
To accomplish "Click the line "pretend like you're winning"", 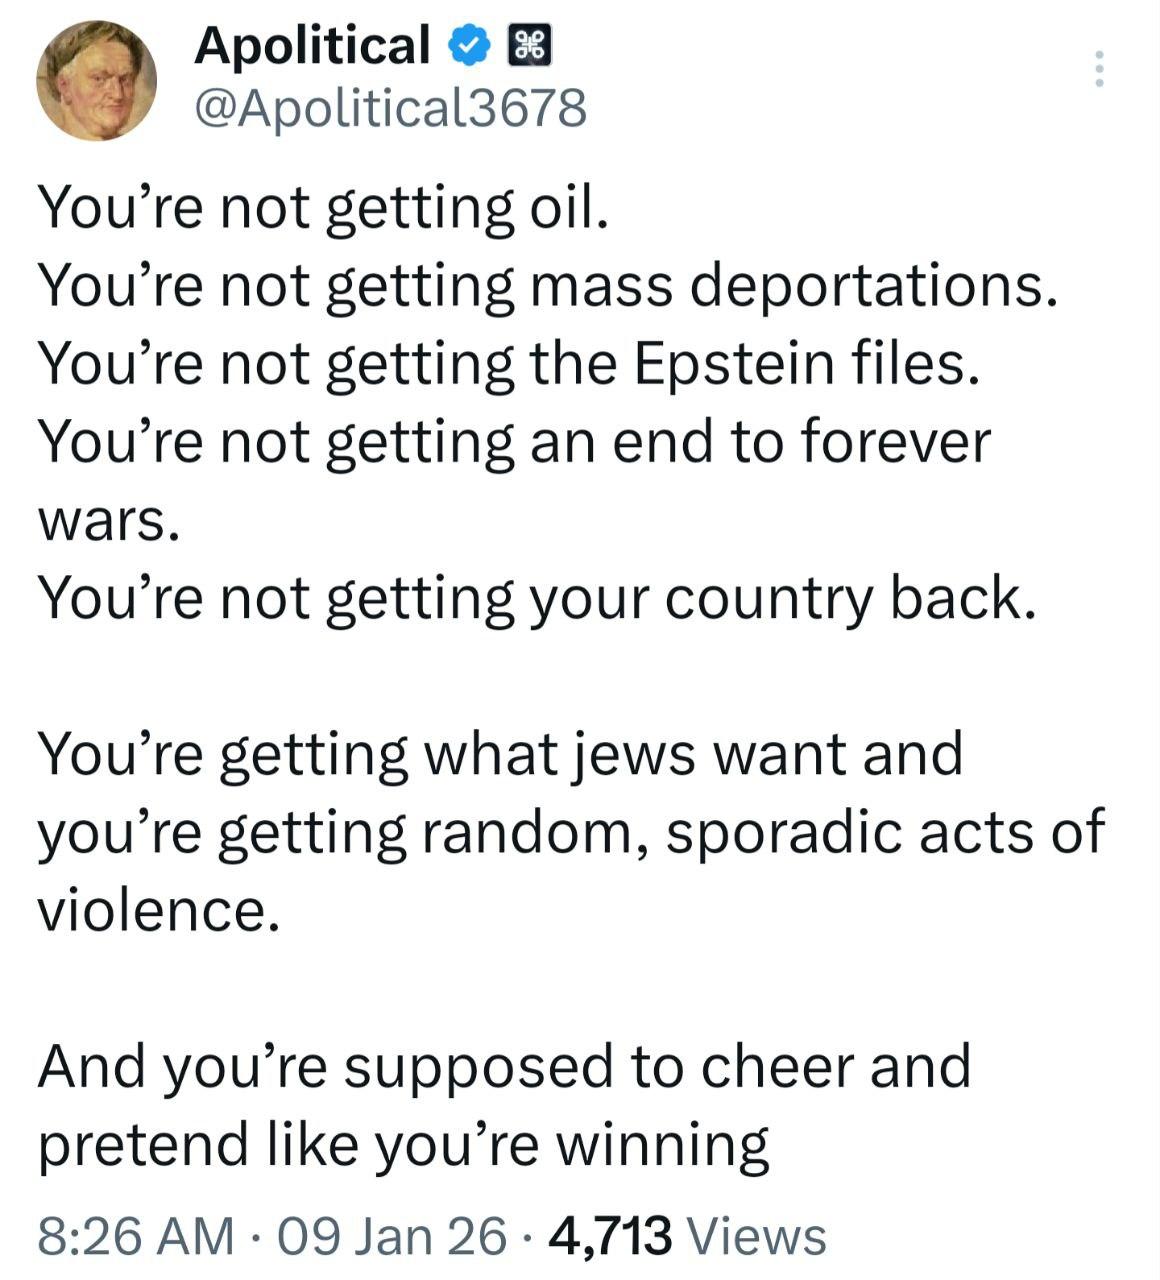I will click(x=403, y=1144).
